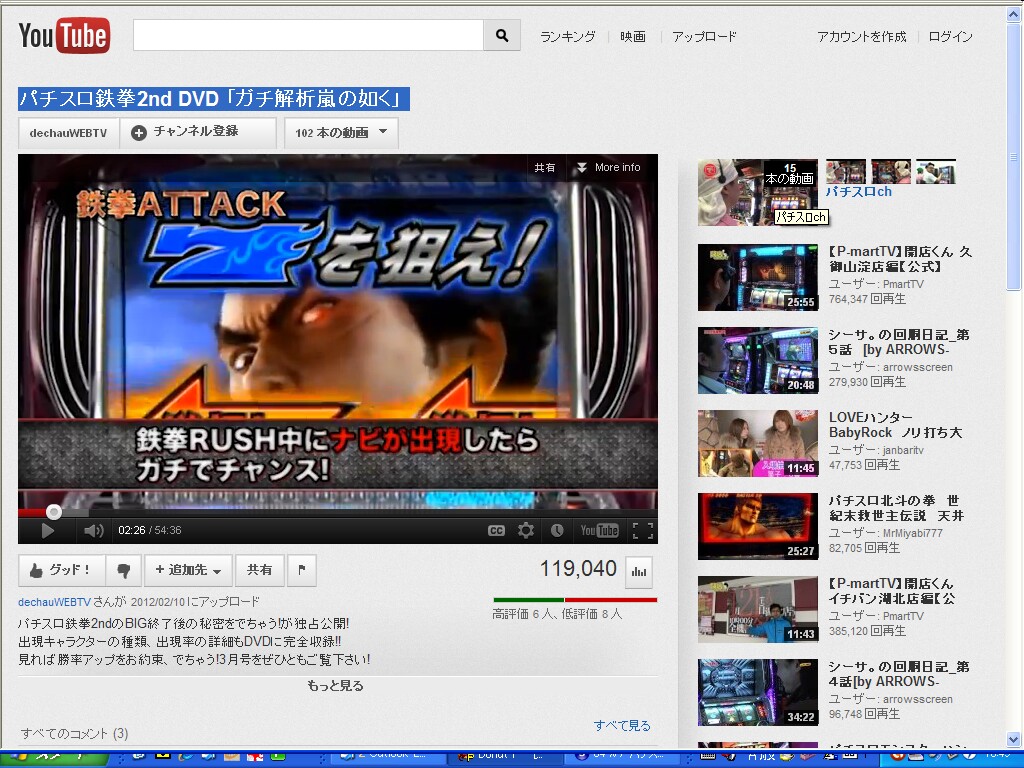Open P-martTV 久御山淀店編 video thumbnail
Screen dimensions: 1024x768
click(758, 277)
